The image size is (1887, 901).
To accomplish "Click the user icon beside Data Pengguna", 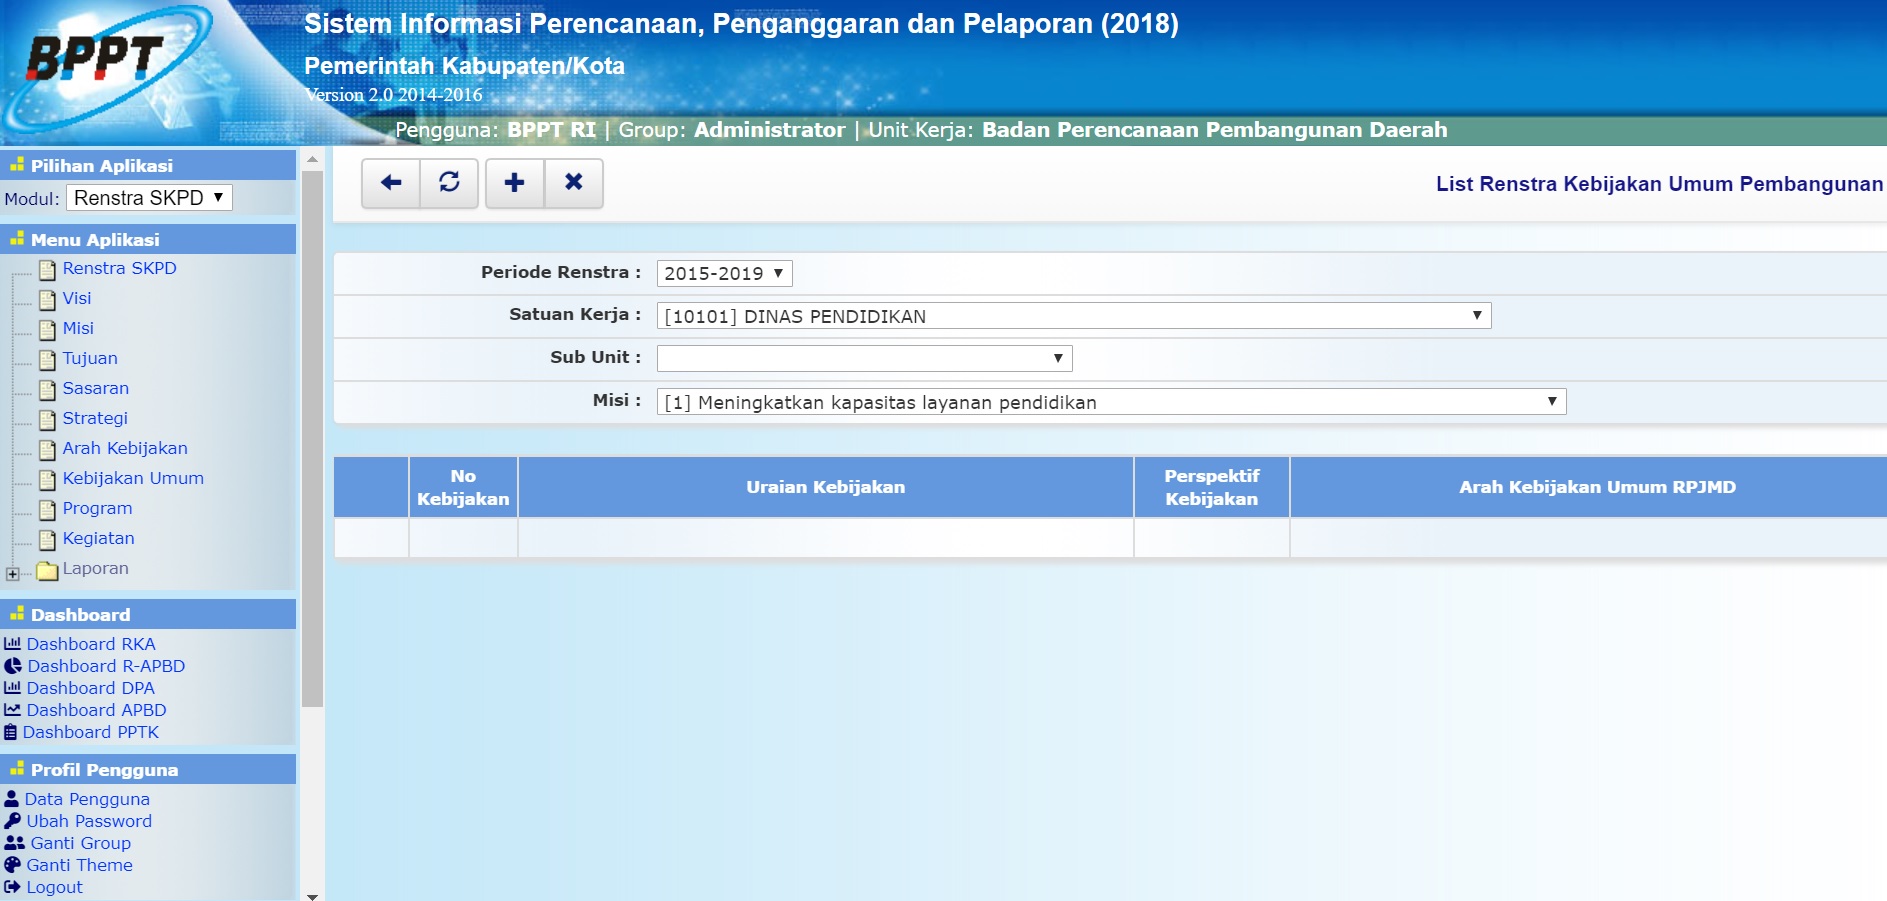I will [x=10, y=799].
